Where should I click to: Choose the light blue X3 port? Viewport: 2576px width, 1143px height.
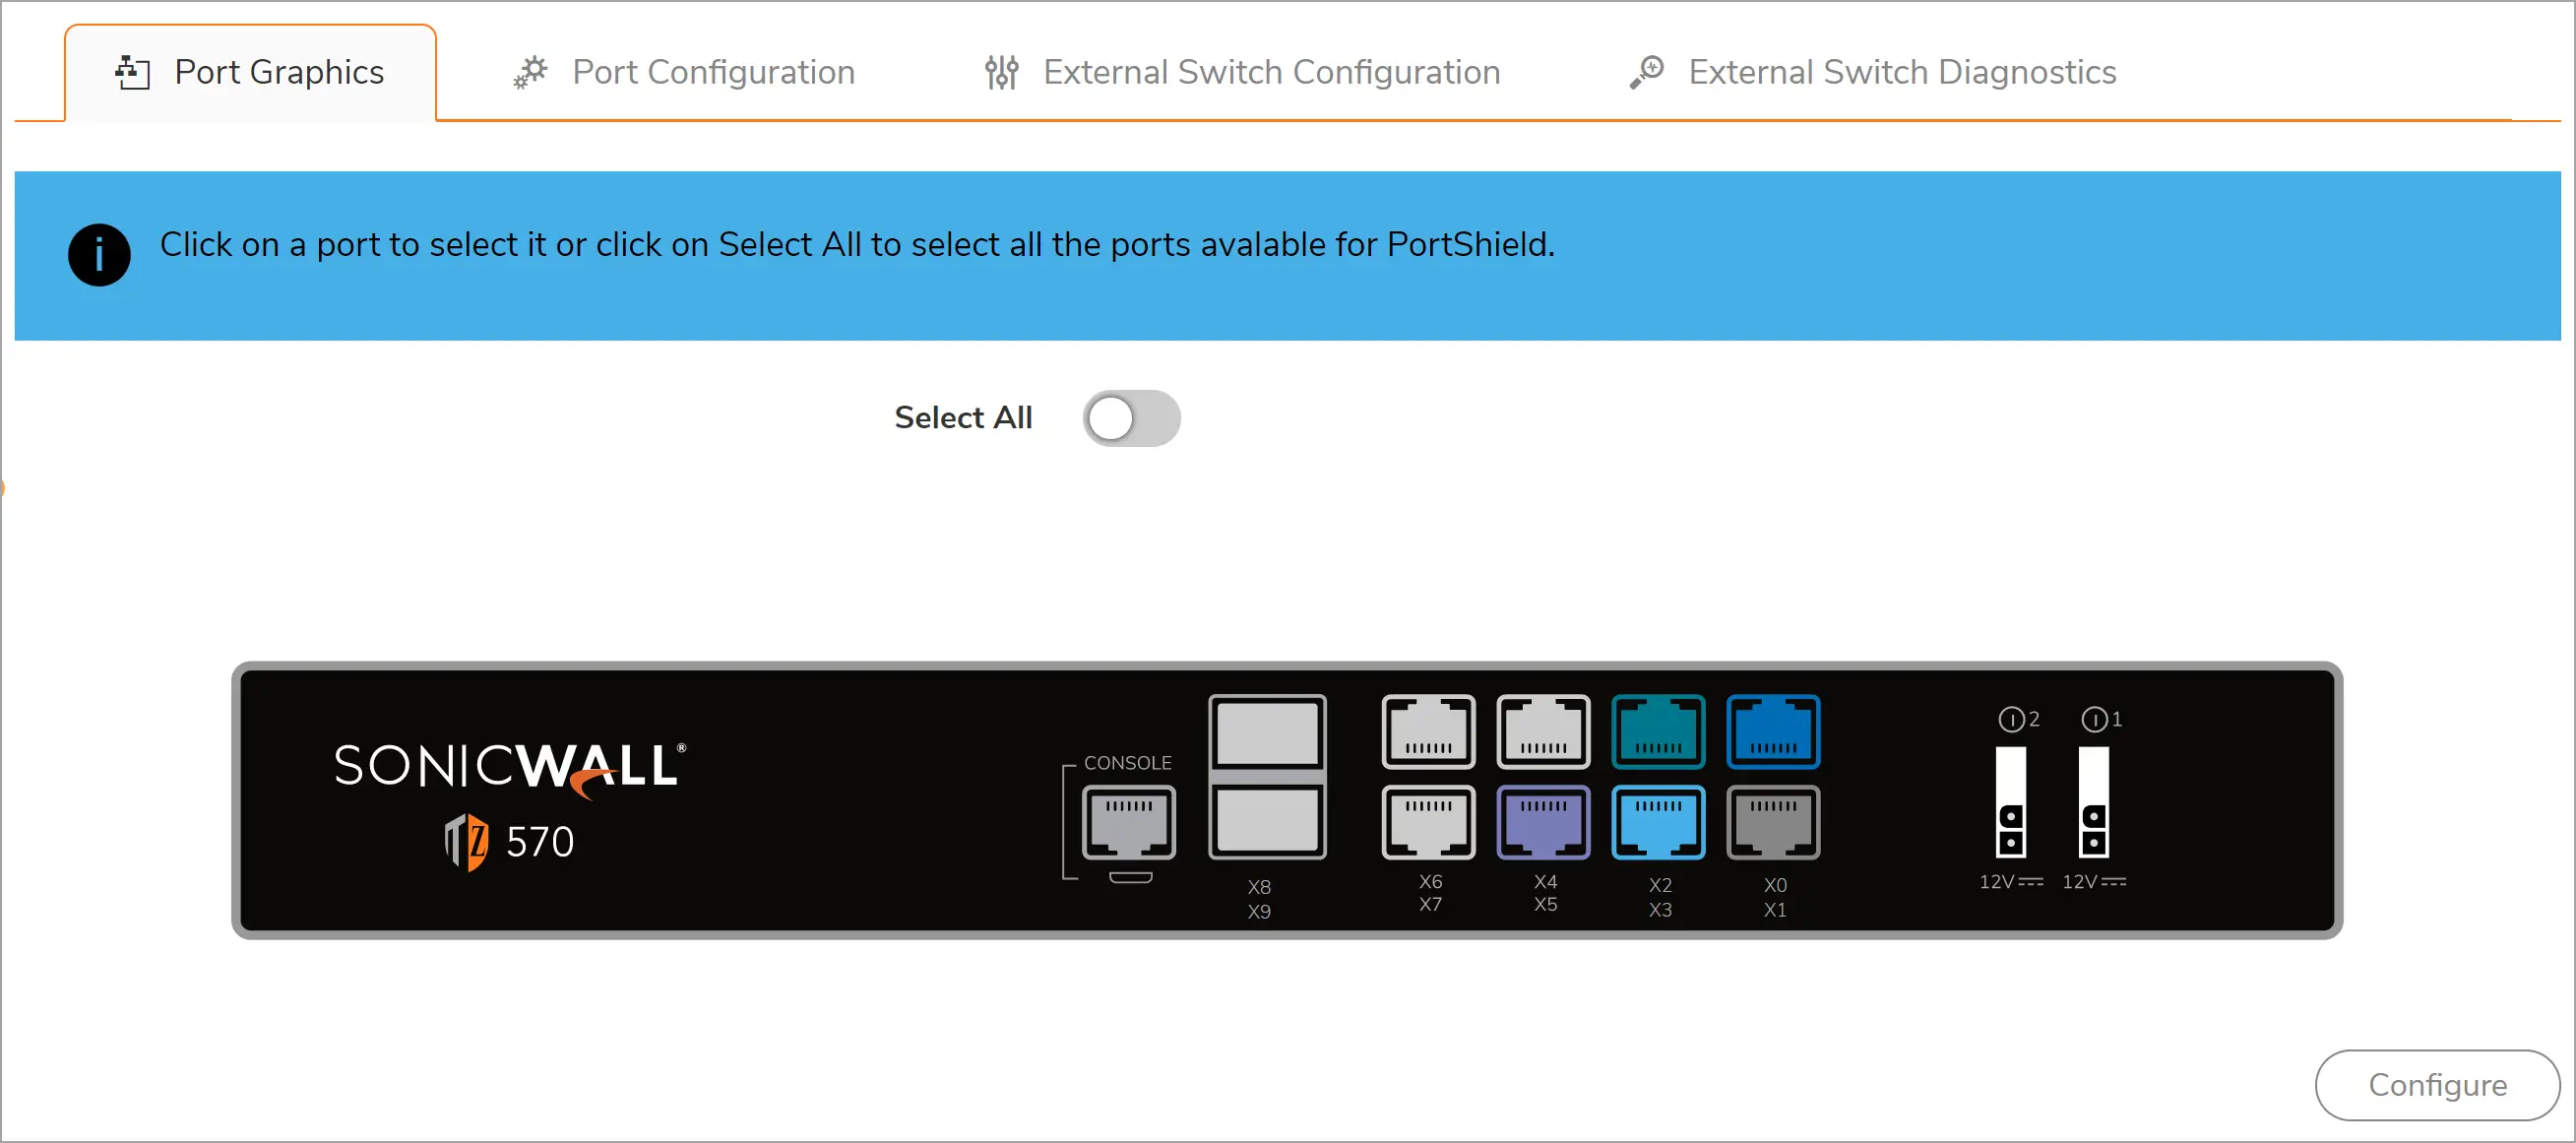click(1658, 822)
